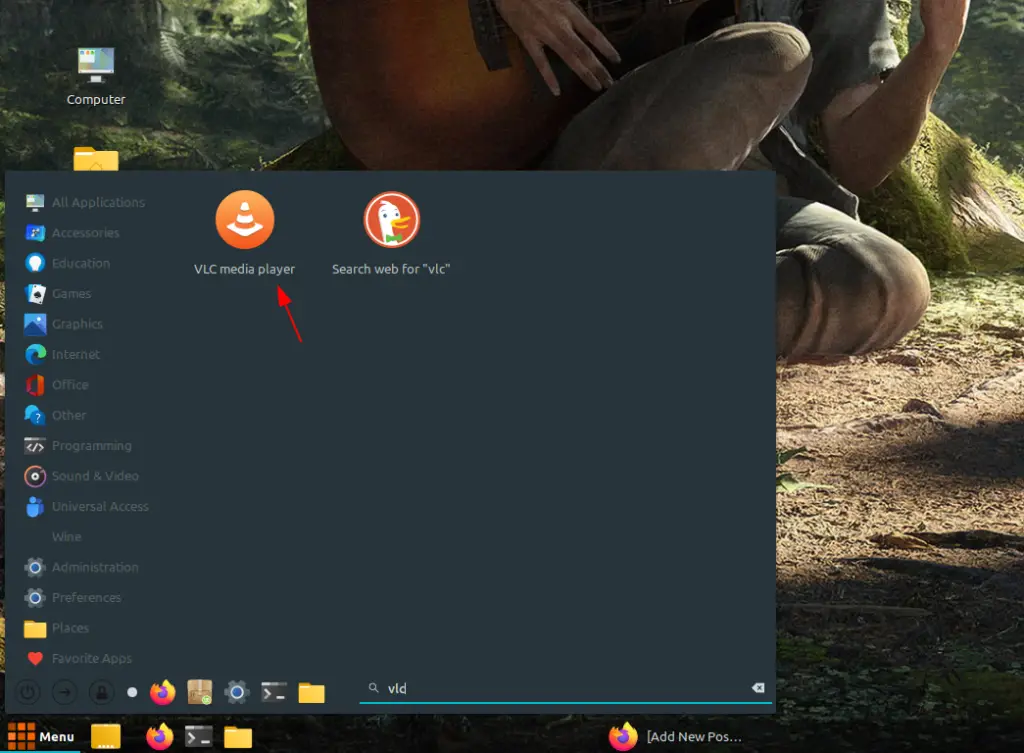Click the Menu button on the panel
This screenshot has width=1024, height=753.
[41, 737]
